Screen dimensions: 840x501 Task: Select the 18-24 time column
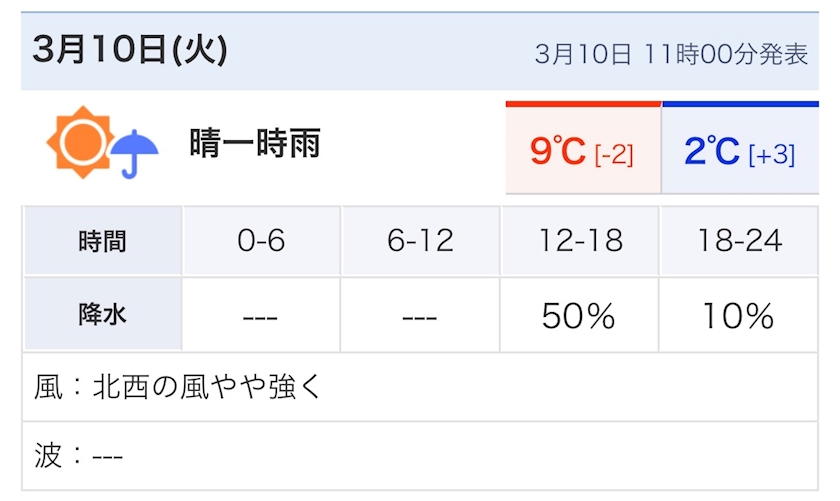(738, 241)
